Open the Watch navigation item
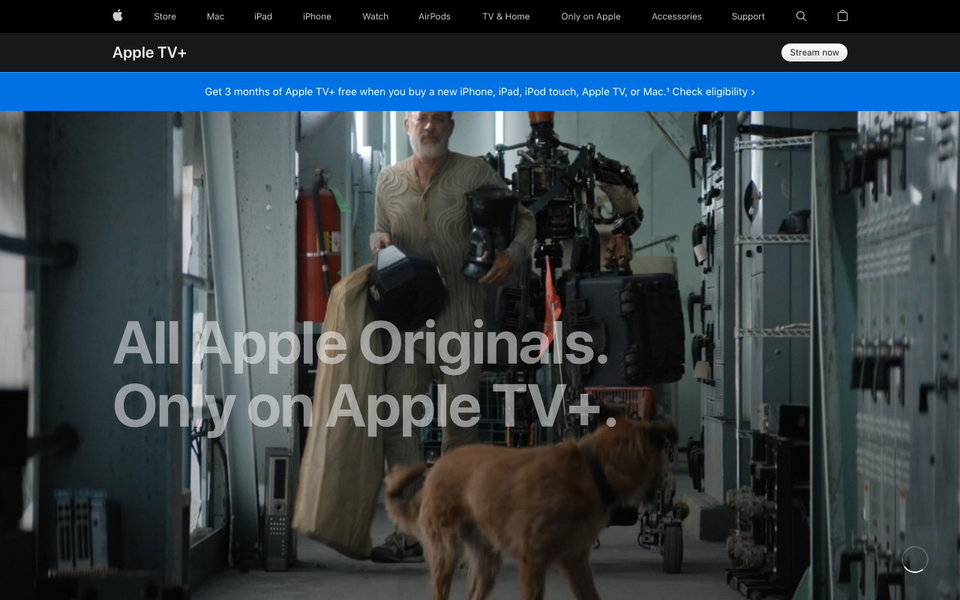 pos(375,17)
